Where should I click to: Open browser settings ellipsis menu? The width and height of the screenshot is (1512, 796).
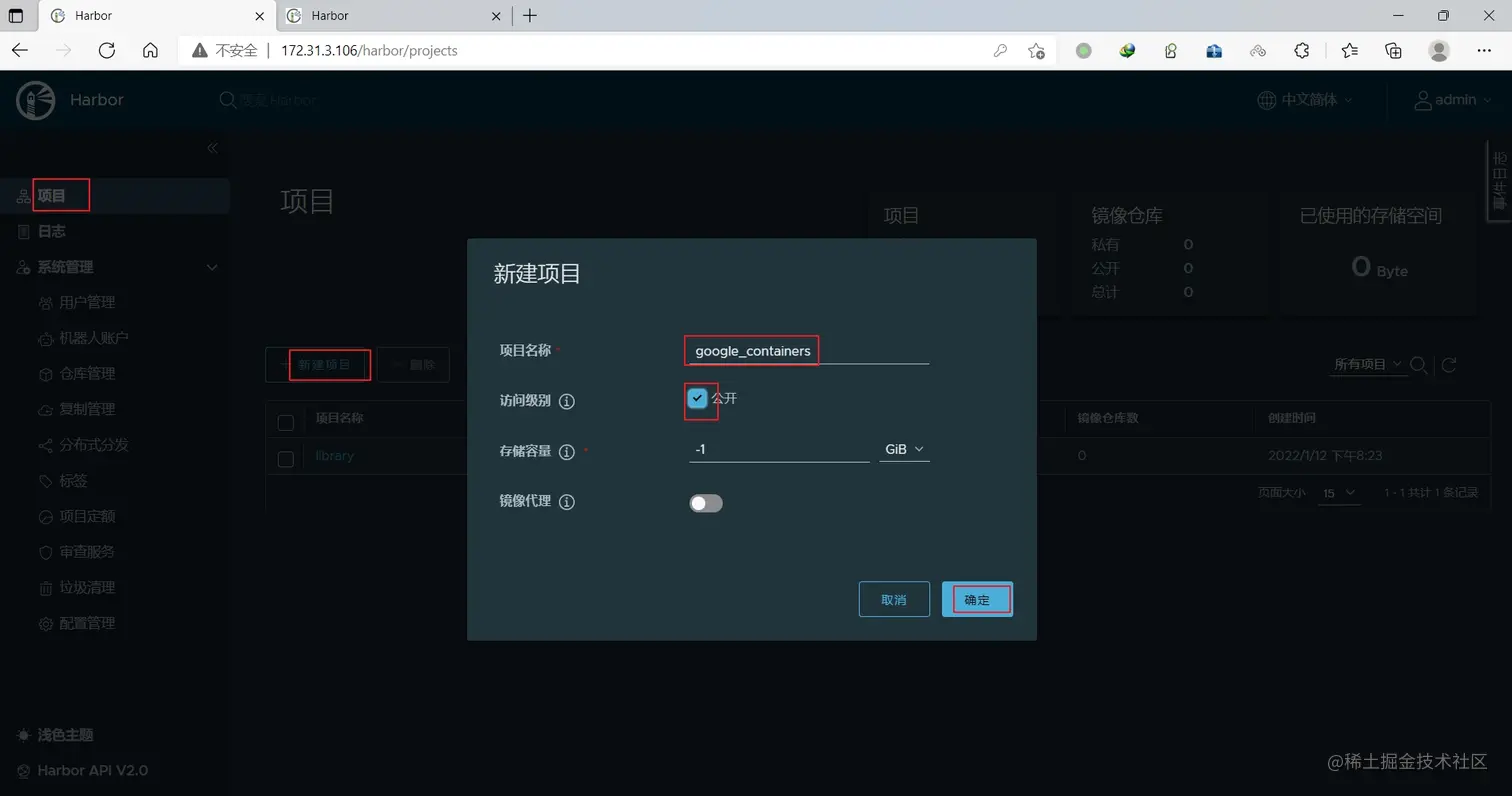point(1484,50)
